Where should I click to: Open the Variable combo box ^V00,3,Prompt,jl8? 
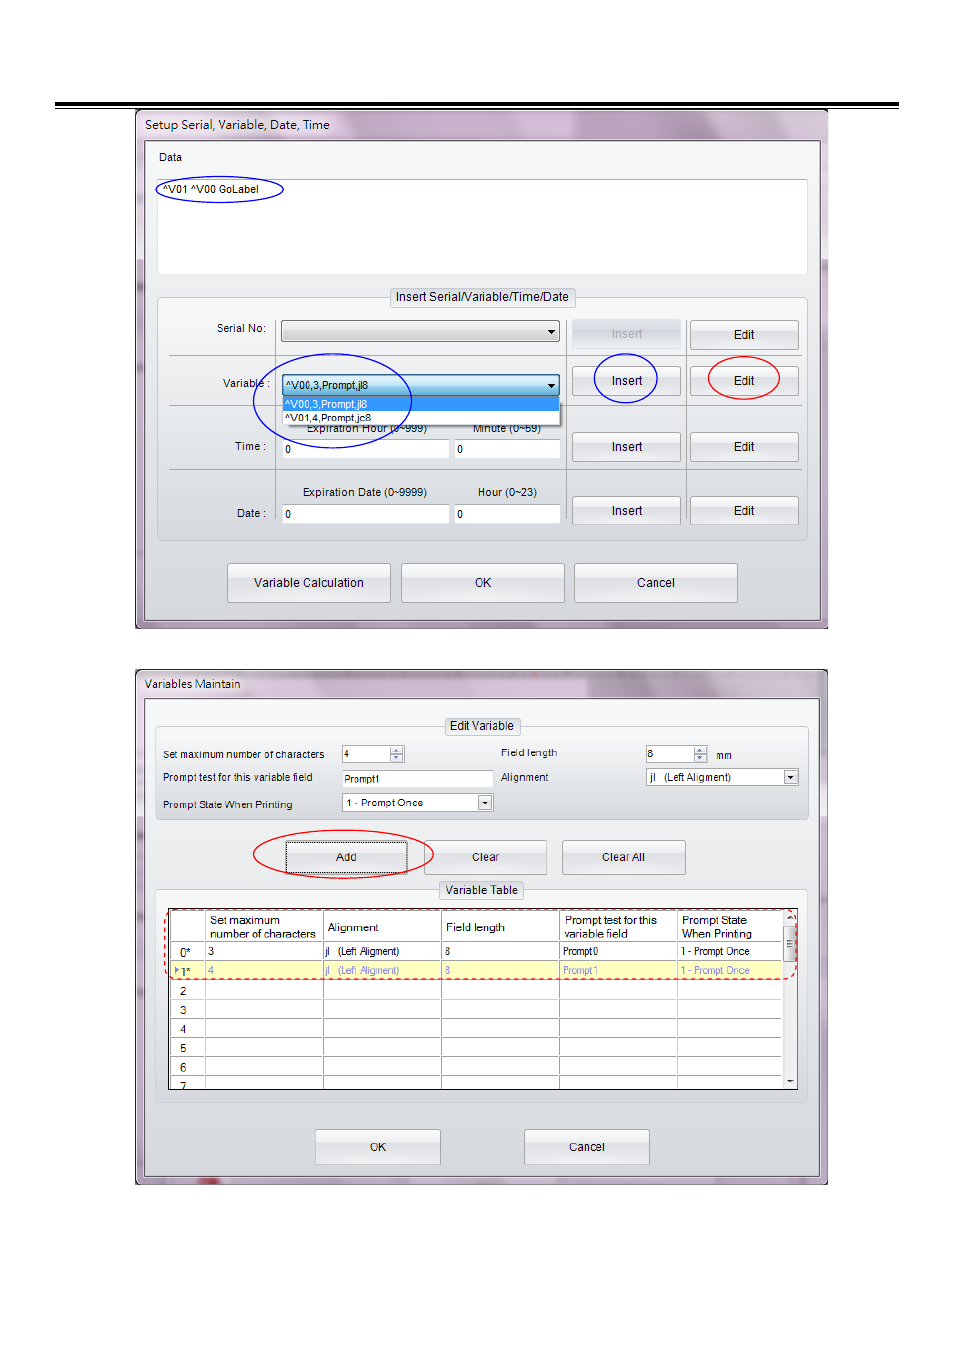[420, 385]
